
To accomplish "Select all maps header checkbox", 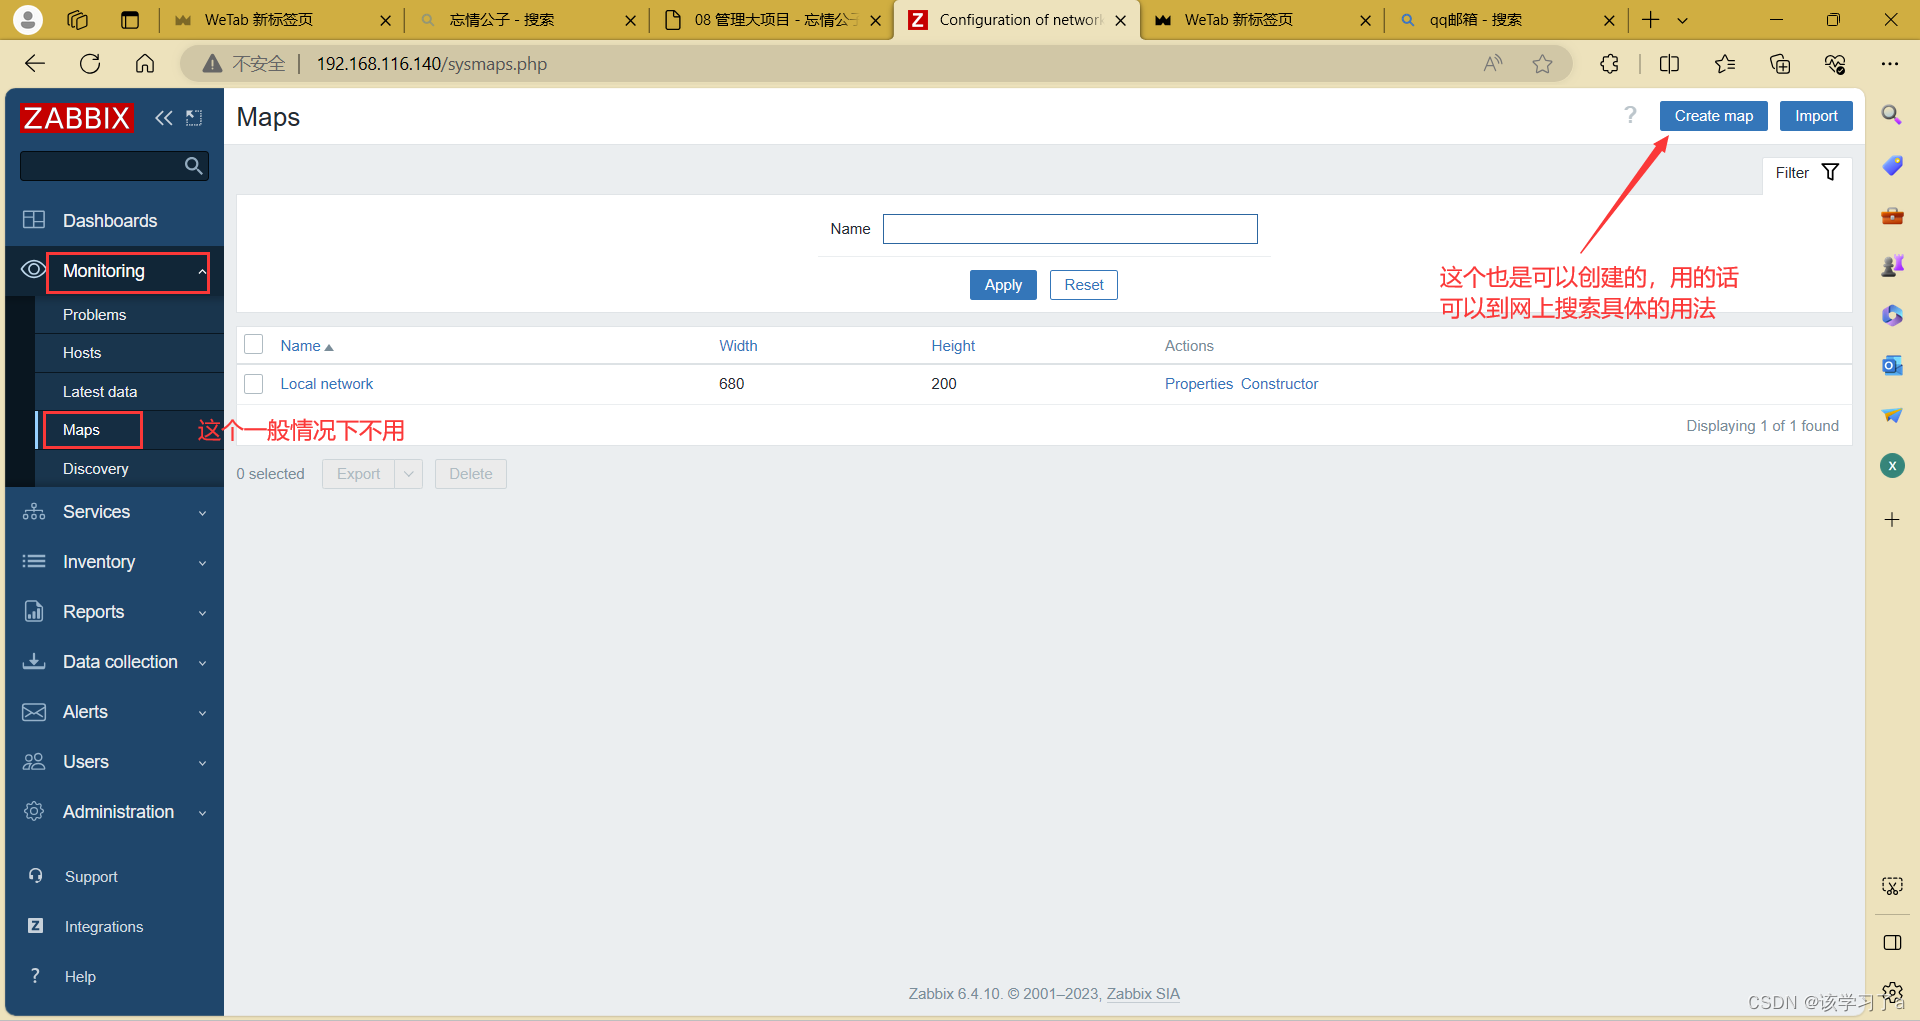I will (x=254, y=345).
